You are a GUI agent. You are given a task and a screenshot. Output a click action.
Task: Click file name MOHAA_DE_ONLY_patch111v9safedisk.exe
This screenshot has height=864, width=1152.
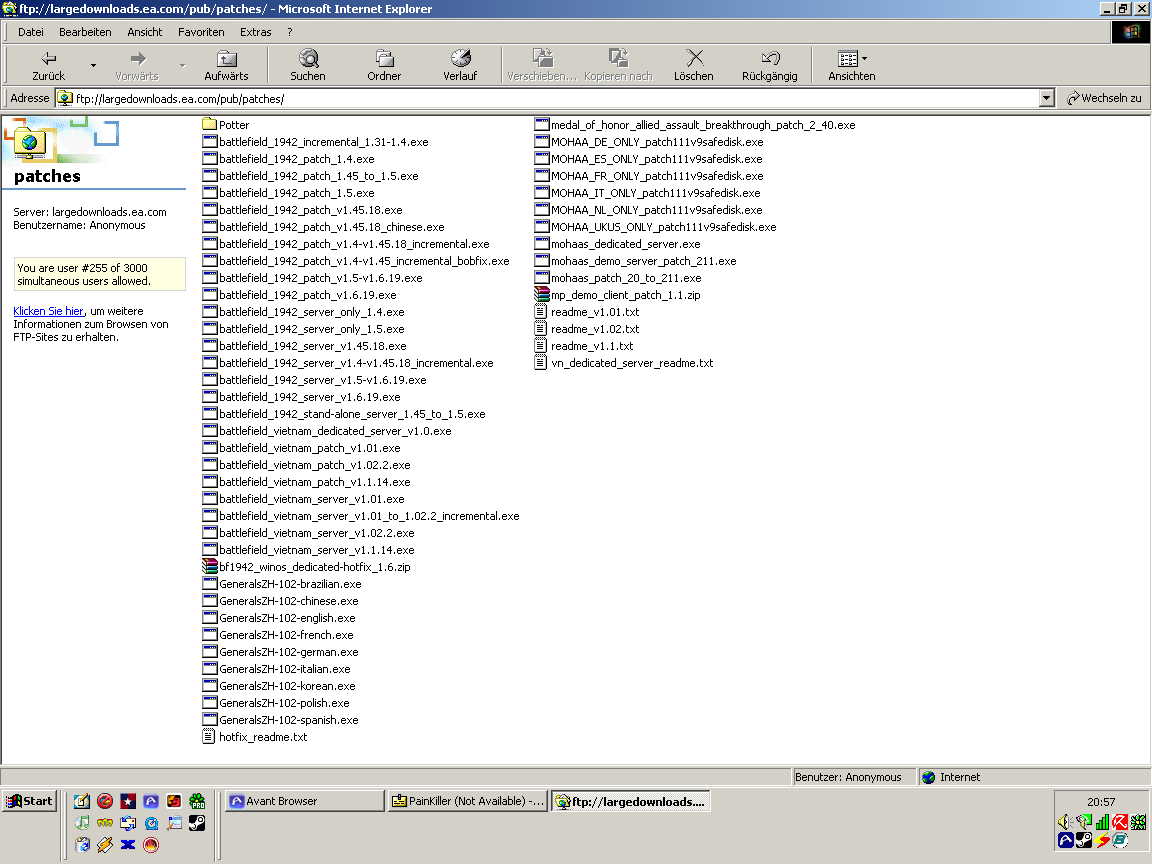pyautogui.click(x=657, y=142)
